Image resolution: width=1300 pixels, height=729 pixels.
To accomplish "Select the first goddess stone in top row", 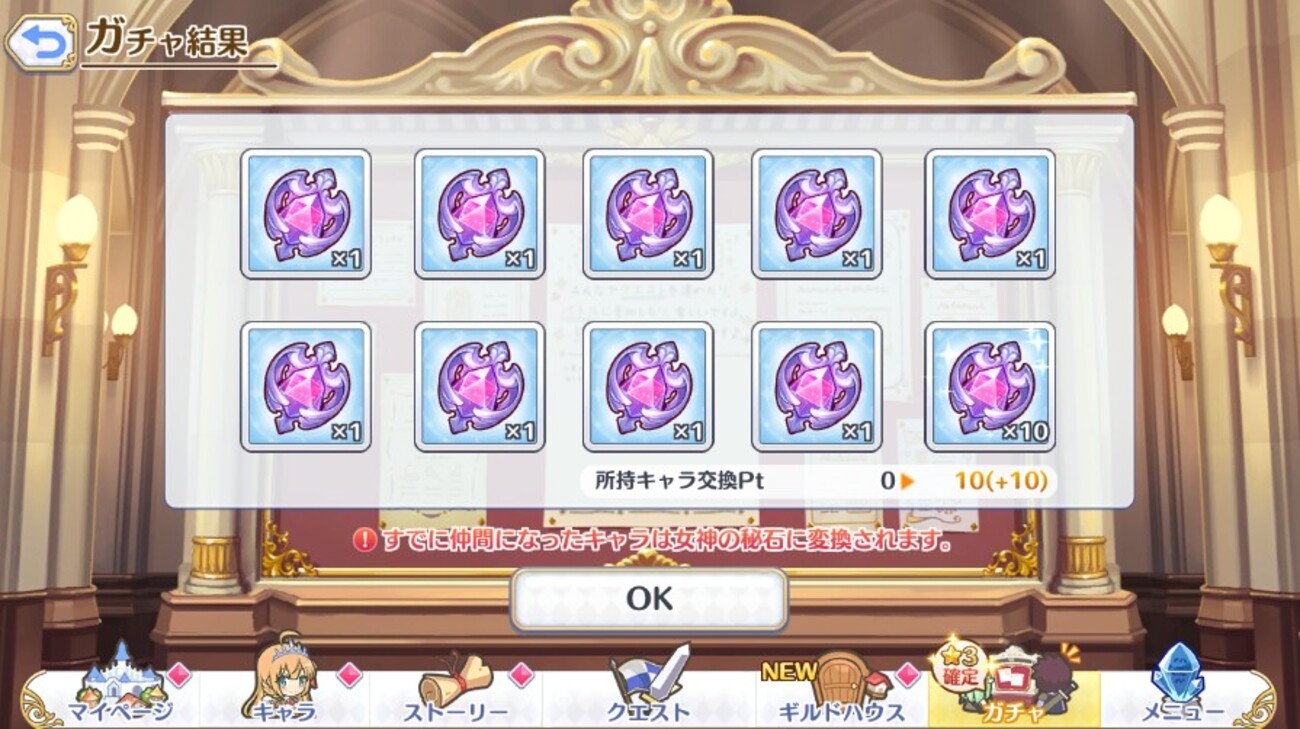I will click(x=306, y=214).
